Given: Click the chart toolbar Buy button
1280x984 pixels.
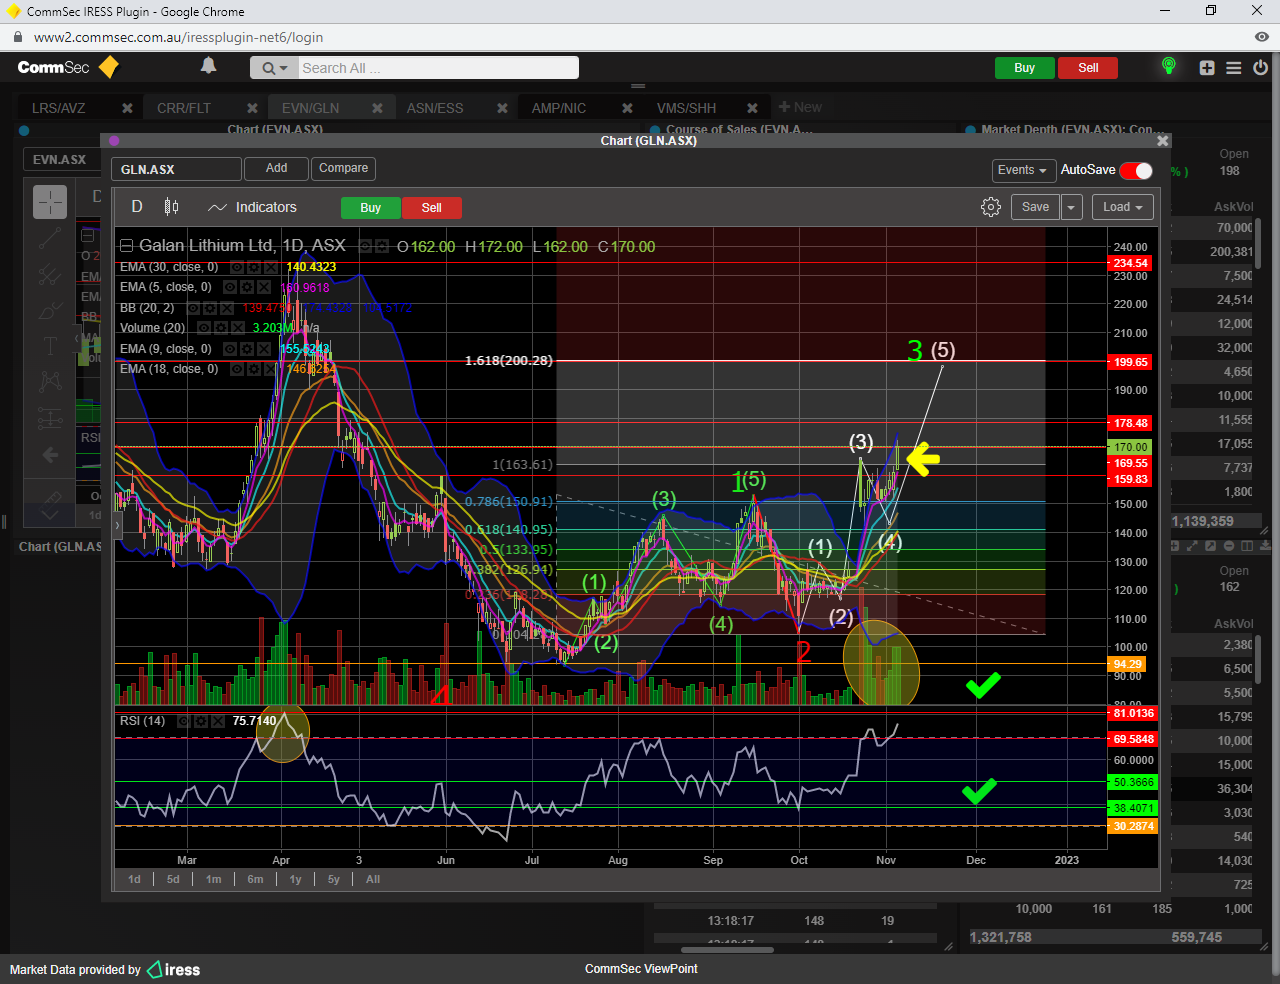Looking at the screenshot, I should [370, 208].
